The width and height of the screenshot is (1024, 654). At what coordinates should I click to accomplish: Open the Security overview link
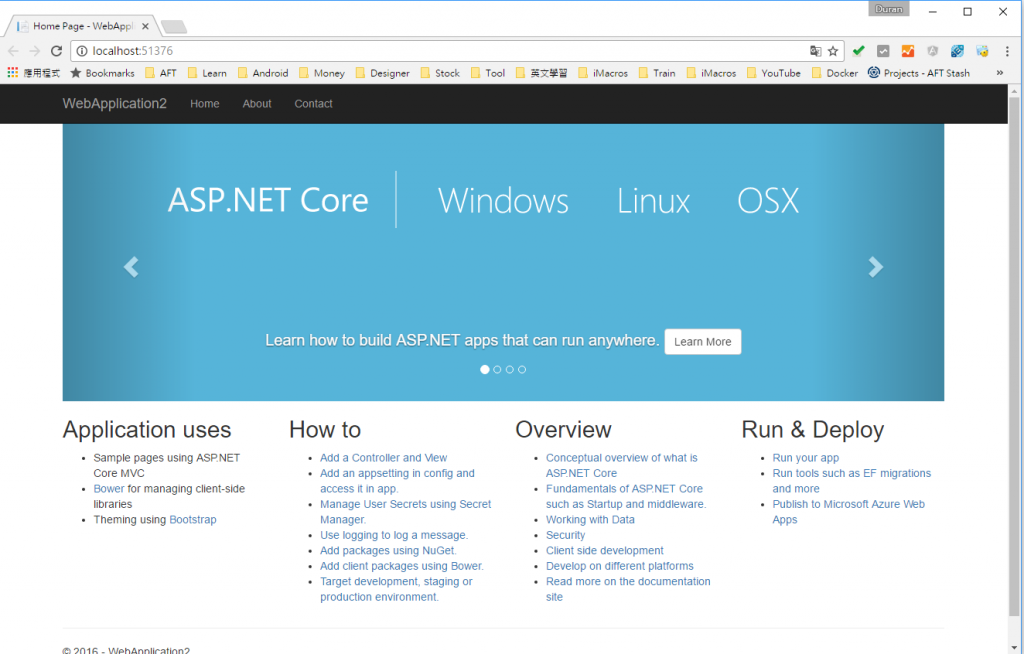(566, 535)
